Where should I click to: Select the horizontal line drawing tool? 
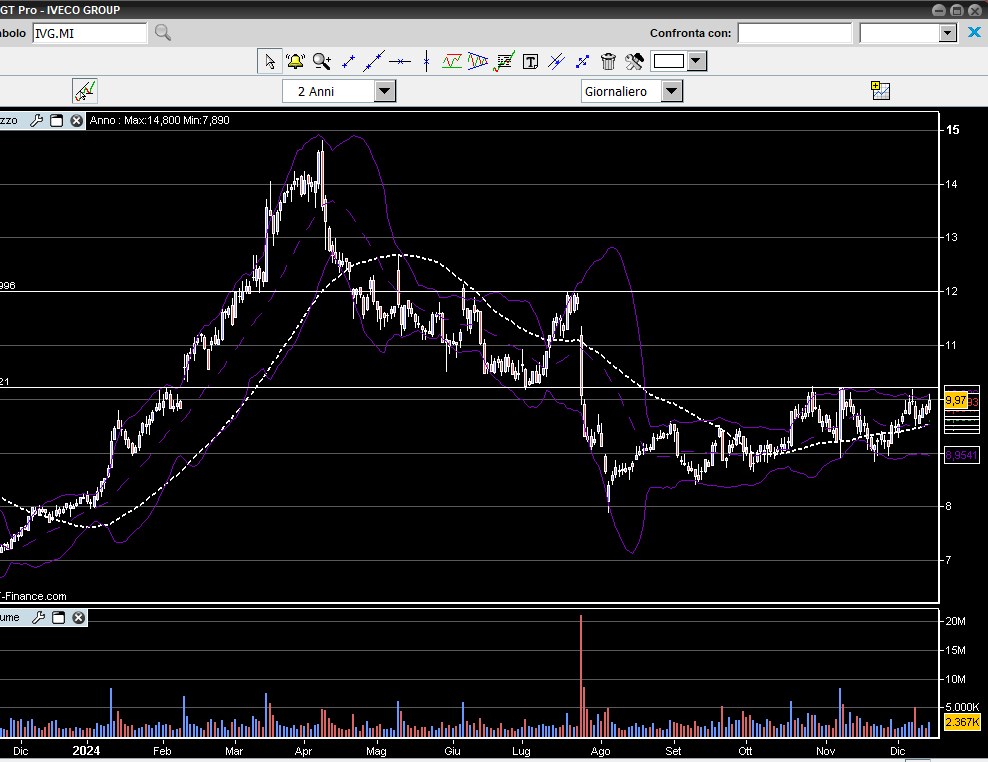tap(400, 61)
